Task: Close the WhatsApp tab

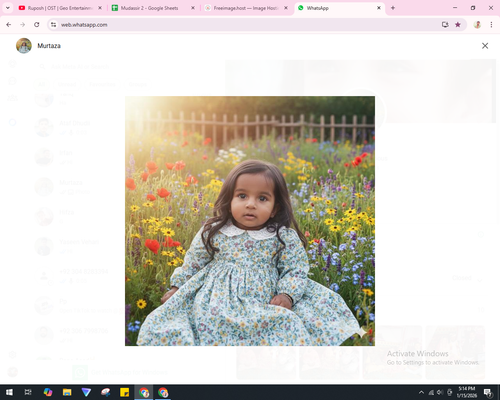Action: pyautogui.click(x=379, y=8)
